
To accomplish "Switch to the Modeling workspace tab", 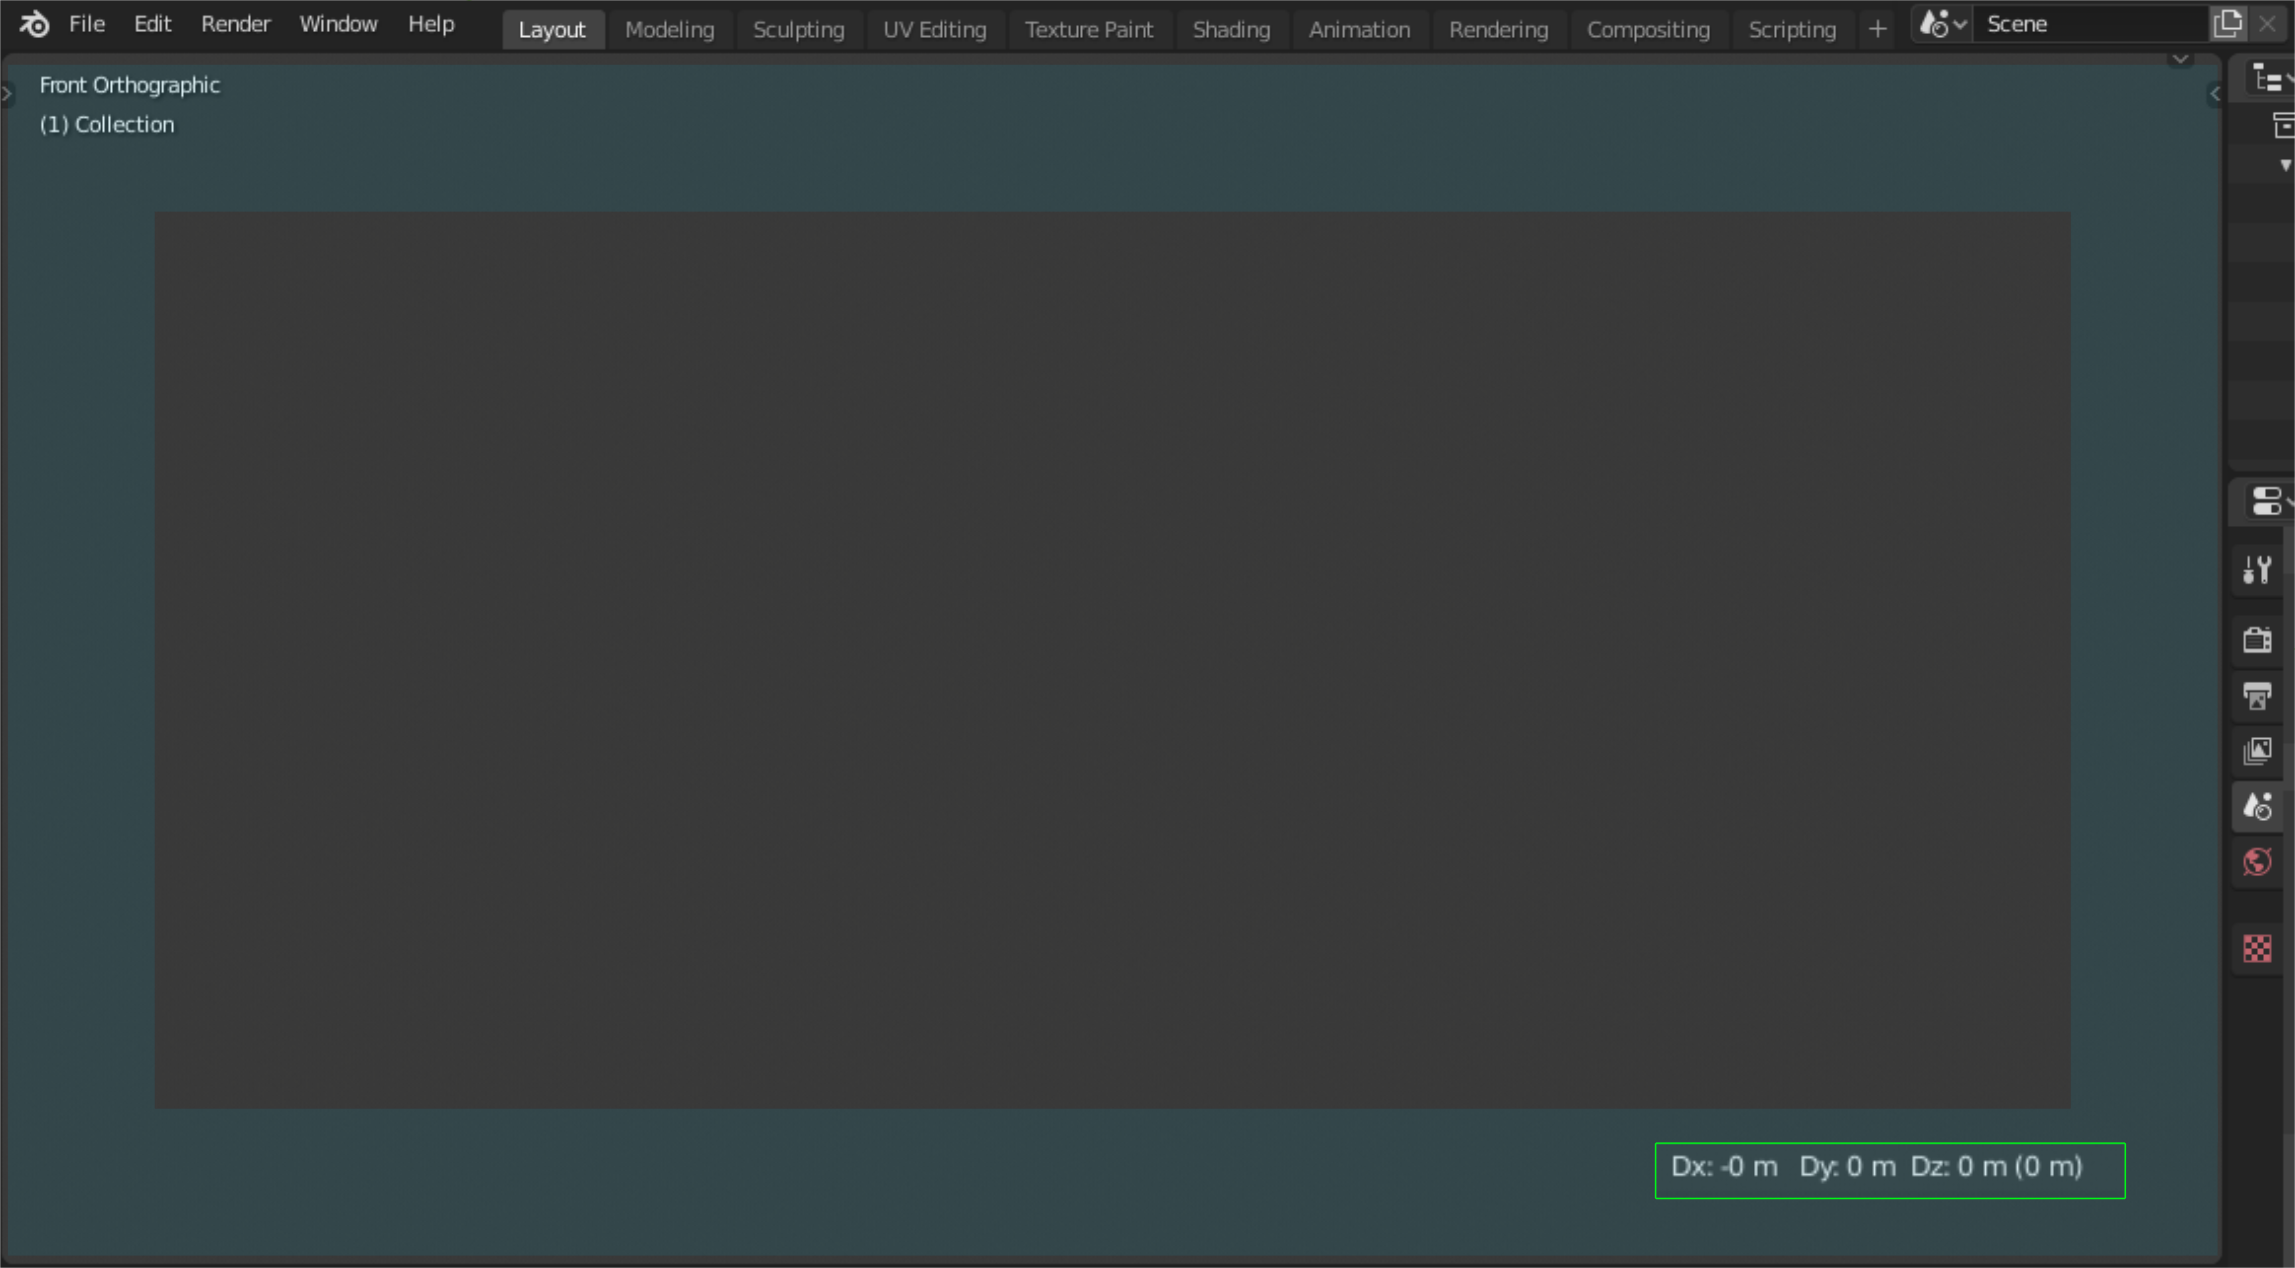I will (x=669, y=29).
